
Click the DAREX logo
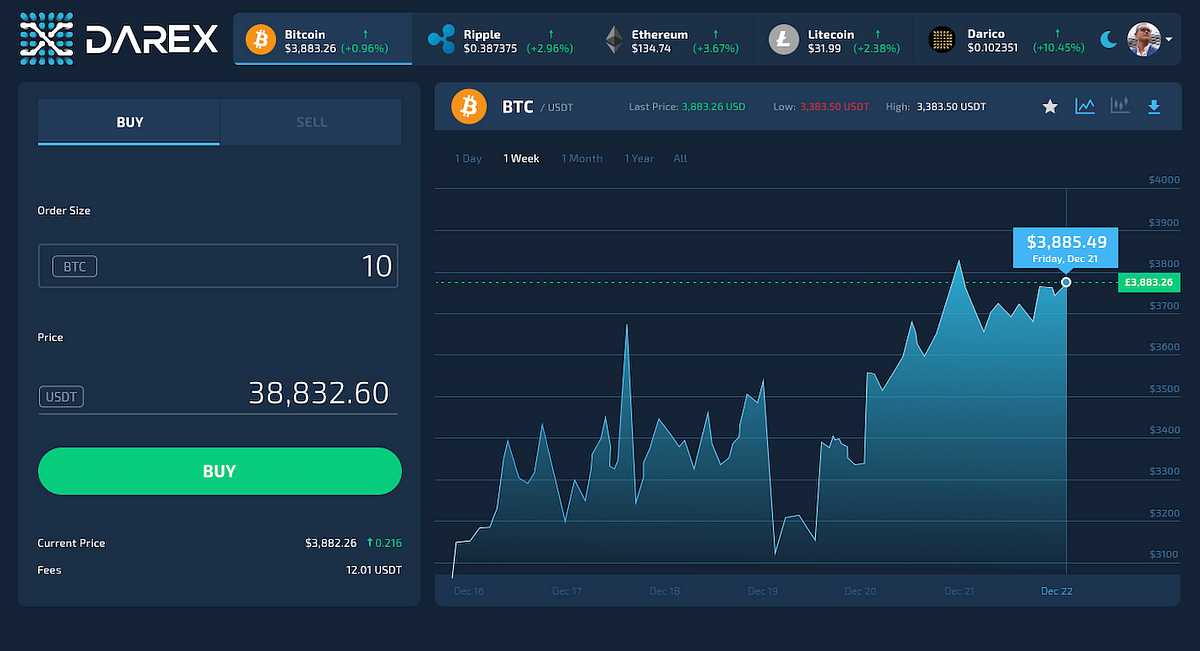(x=118, y=39)
